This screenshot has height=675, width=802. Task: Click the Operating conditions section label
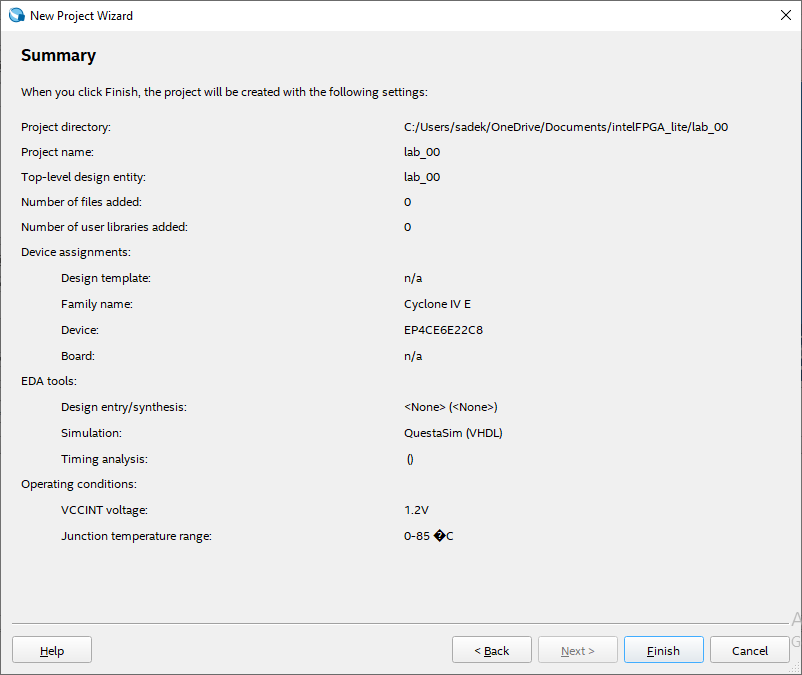(78, 484)
